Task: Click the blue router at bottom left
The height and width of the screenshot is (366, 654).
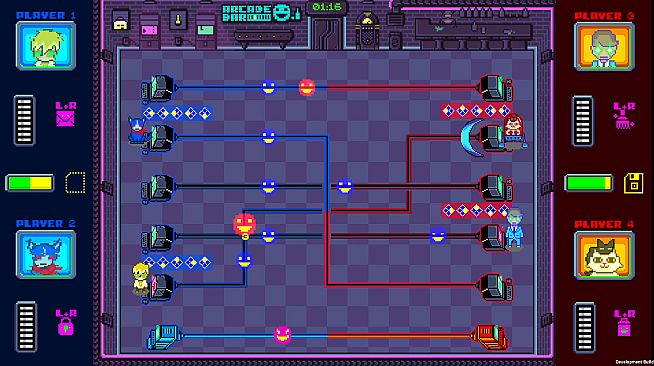Action: (x=164, y=337)
